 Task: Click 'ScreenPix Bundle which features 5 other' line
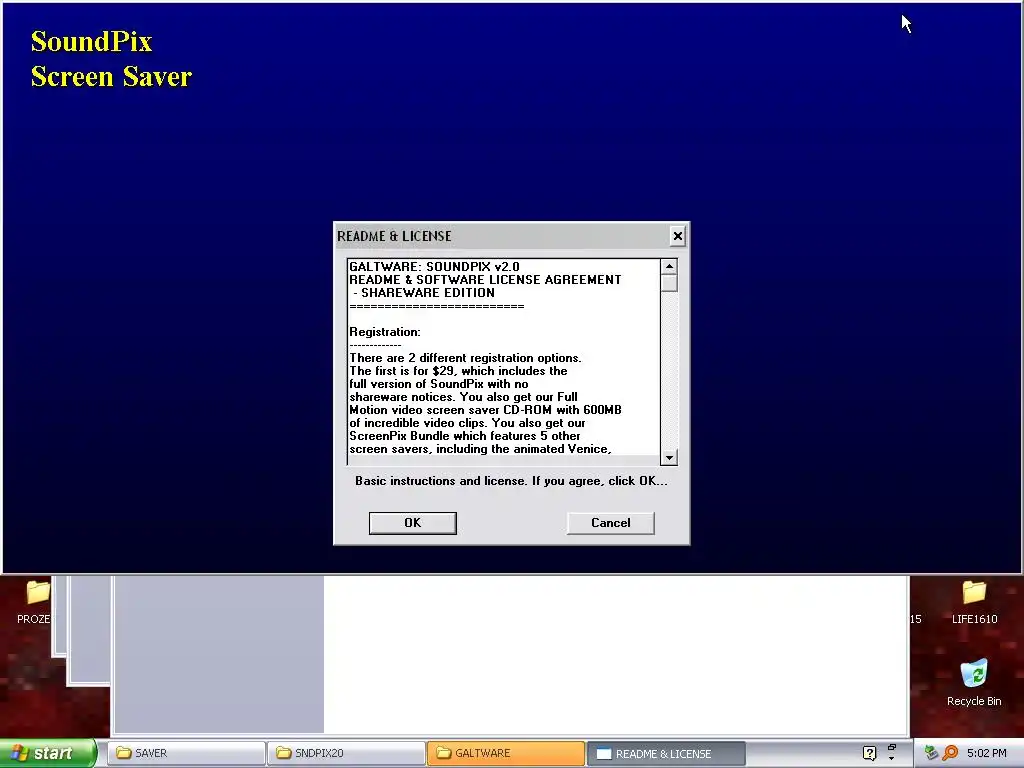point(464,436)
